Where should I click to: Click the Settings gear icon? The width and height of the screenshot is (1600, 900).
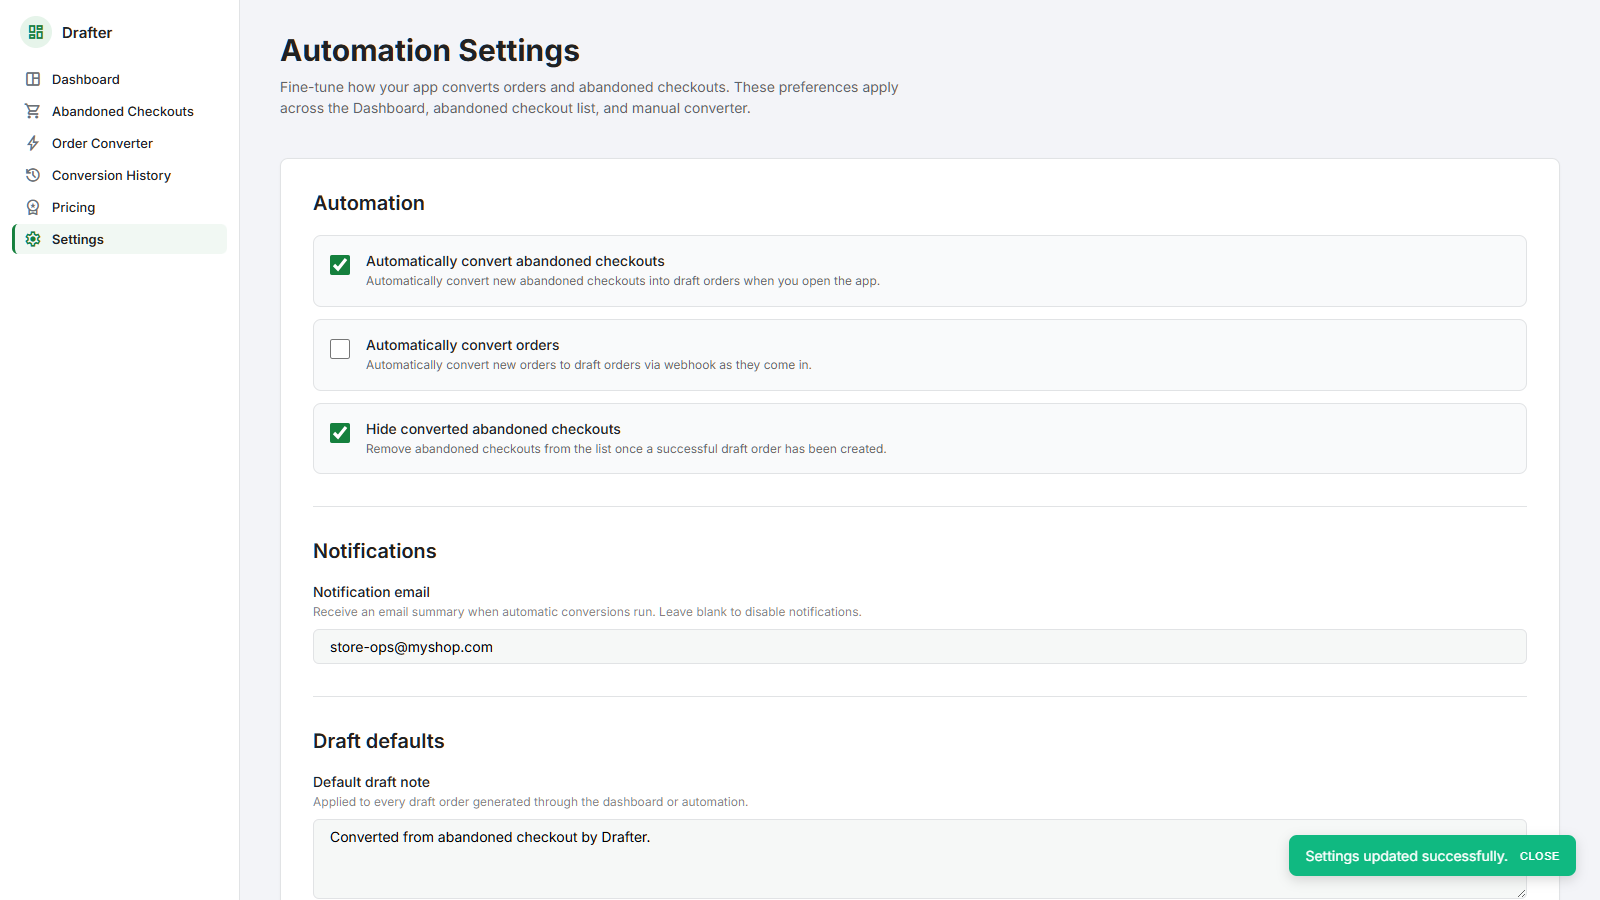pyautogui.click(x=33, y=239)
